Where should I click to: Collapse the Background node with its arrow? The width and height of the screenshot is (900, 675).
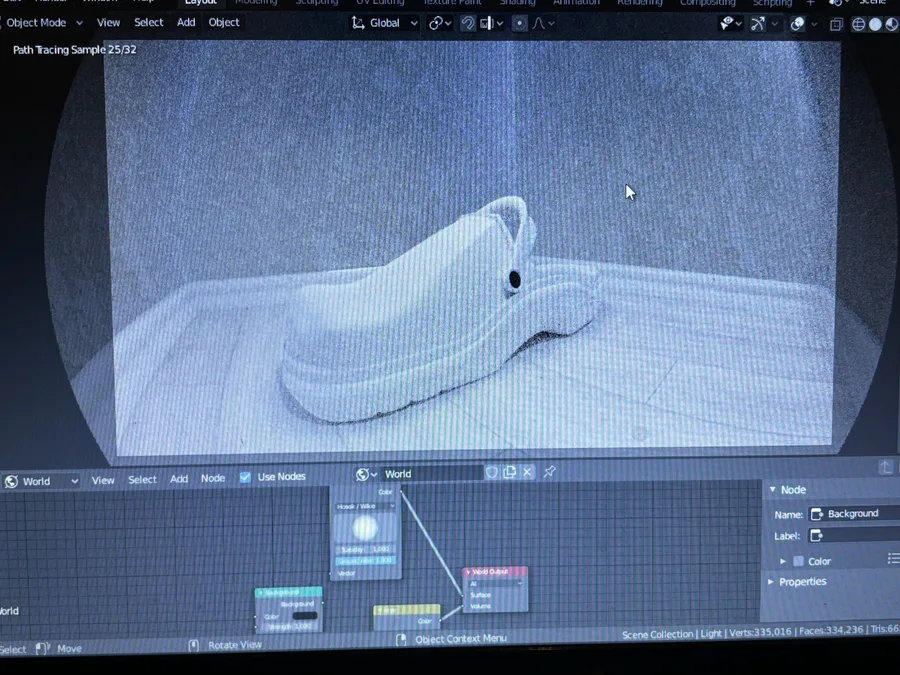tap(261, 592)
